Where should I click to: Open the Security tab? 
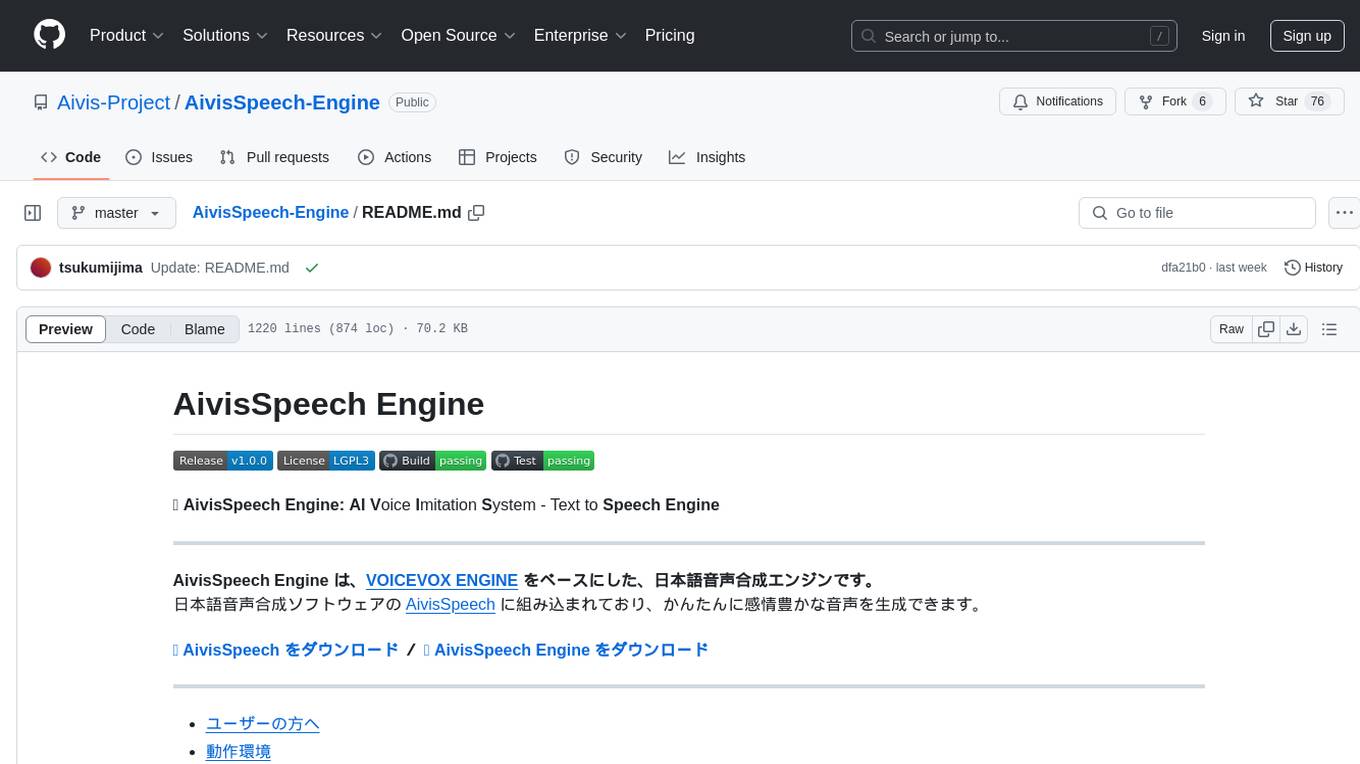[603, 157]
